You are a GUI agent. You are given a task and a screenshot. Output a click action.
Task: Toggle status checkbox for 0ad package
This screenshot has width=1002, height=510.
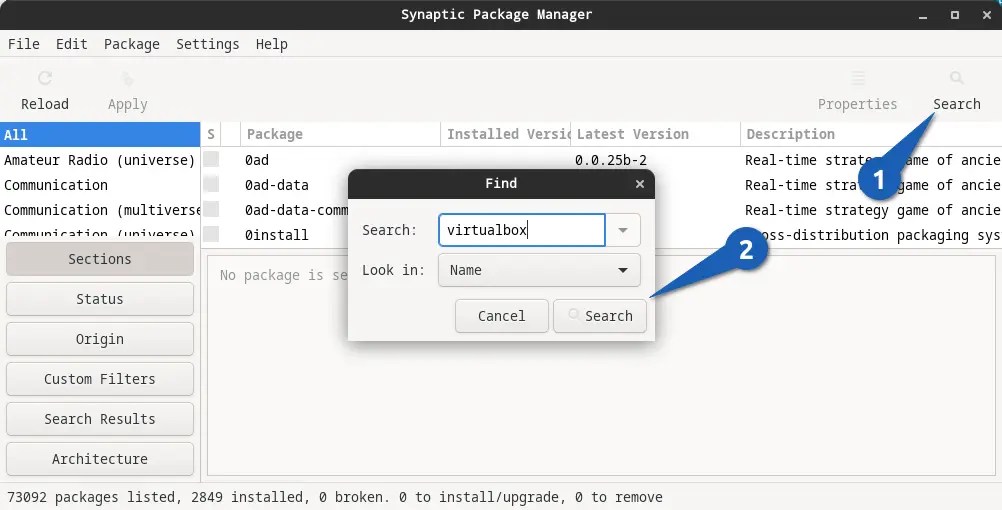coord(211,159)
